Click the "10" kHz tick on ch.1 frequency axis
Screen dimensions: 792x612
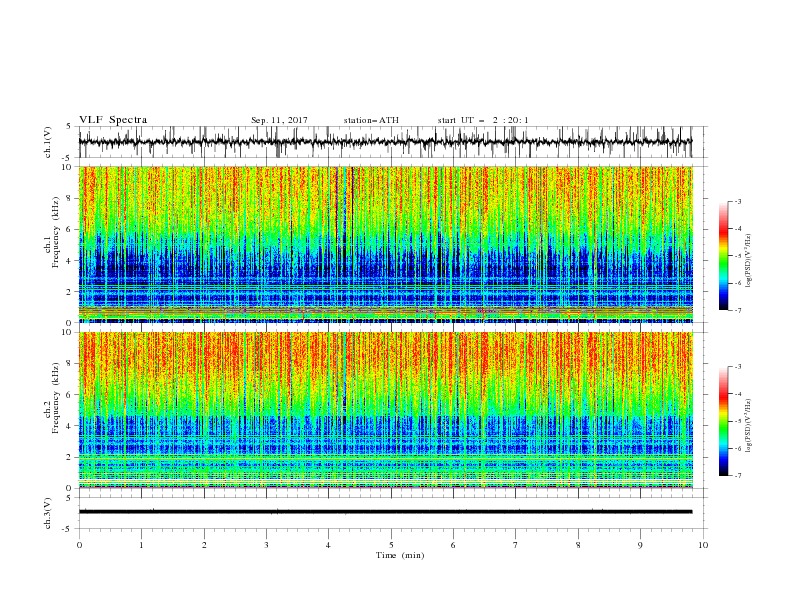point(68,167)
